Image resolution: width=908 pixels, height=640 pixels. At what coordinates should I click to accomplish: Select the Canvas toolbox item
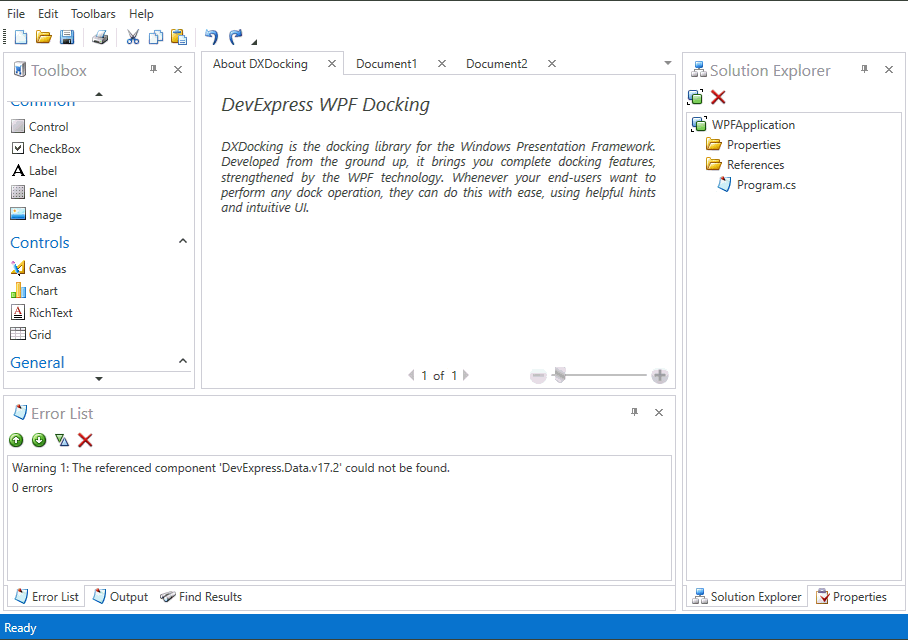click(x=39, y=268)
